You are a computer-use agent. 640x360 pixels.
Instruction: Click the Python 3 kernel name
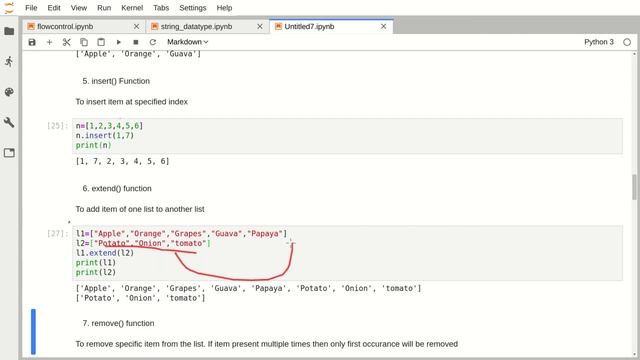[599, 42]
